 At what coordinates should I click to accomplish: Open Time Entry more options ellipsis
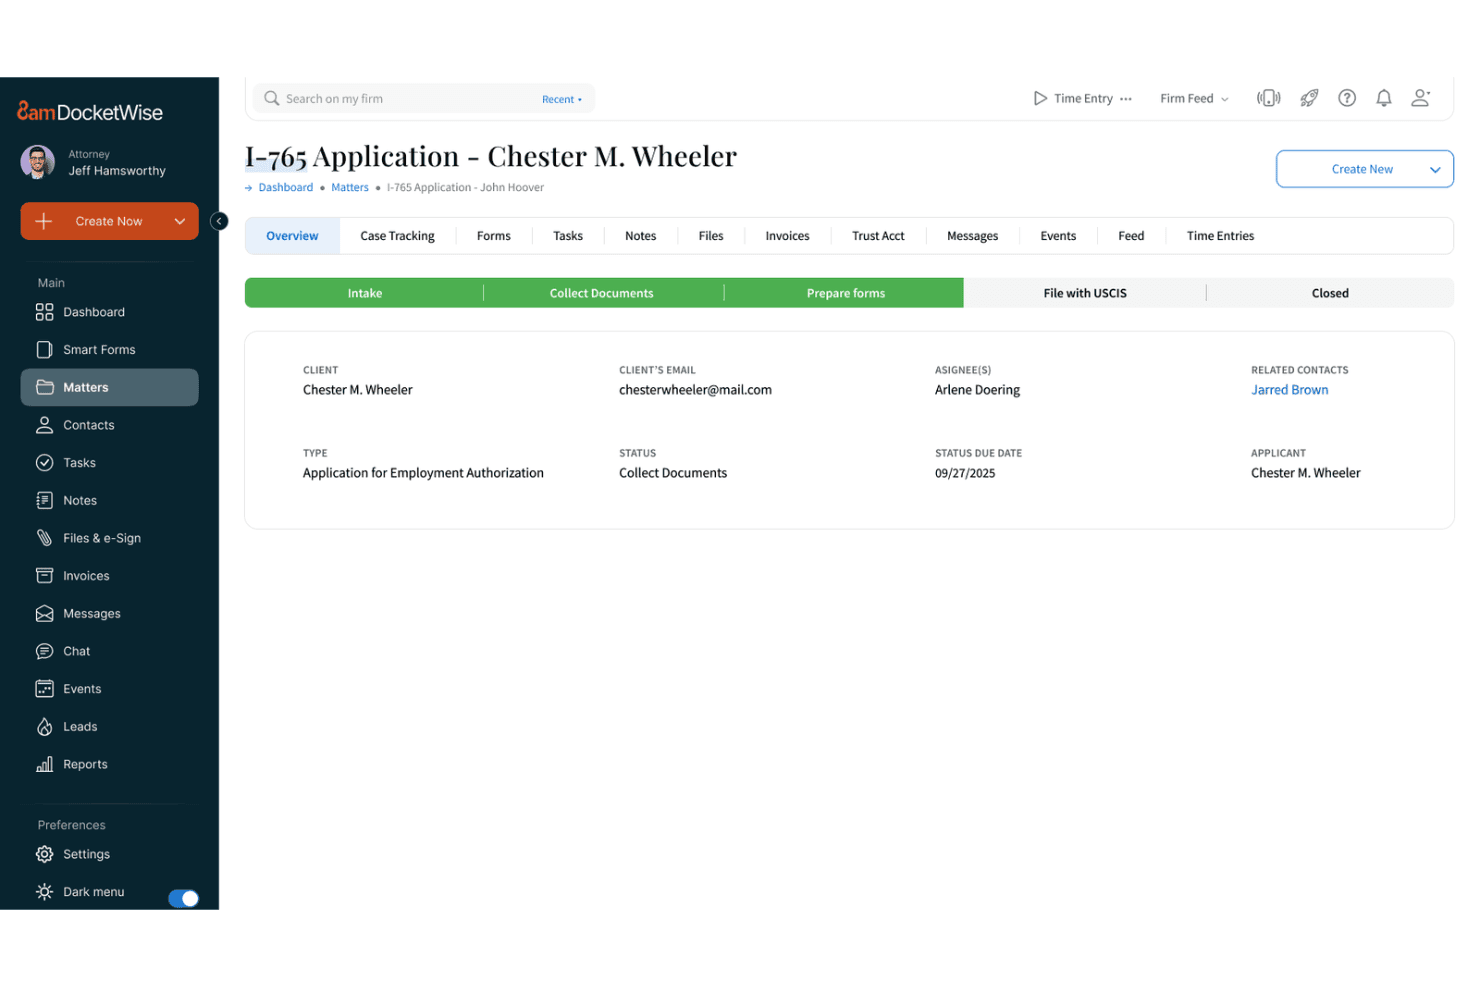click(x=1126, y=98)
